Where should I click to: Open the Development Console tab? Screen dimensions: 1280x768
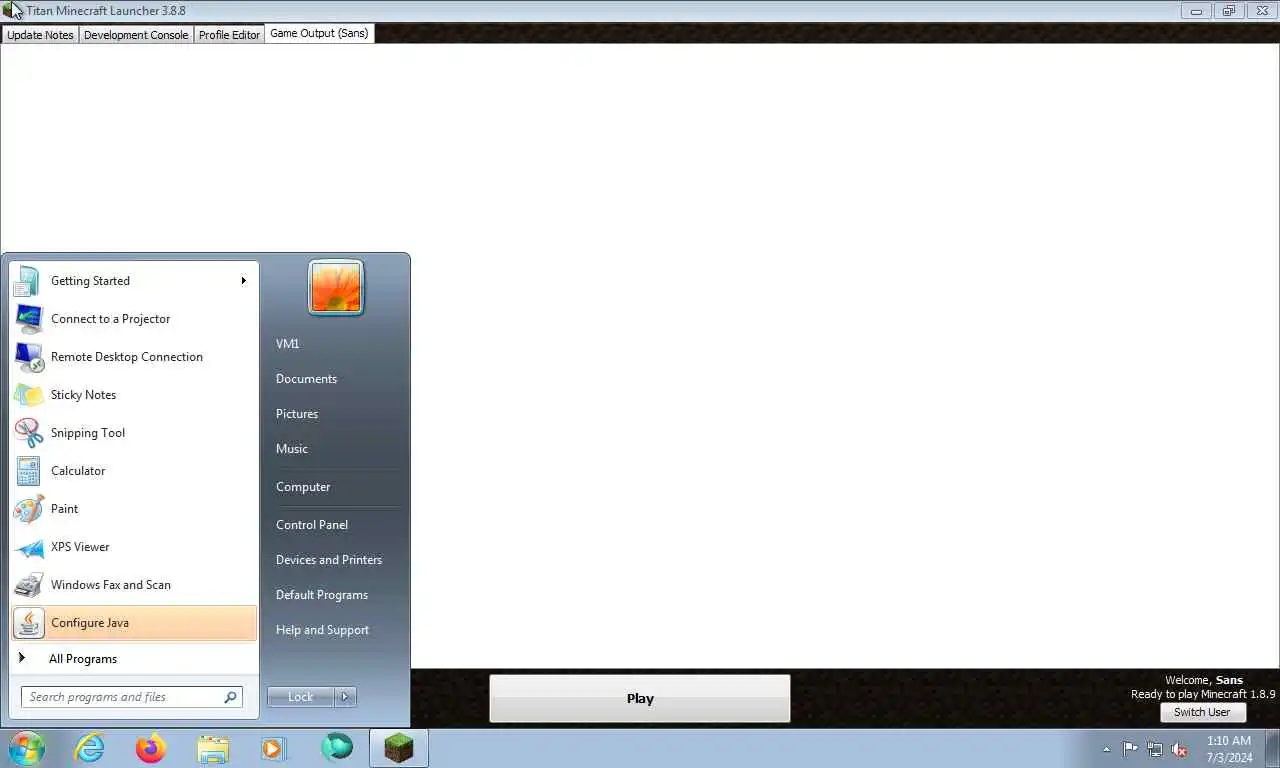[x=136, y=34]
